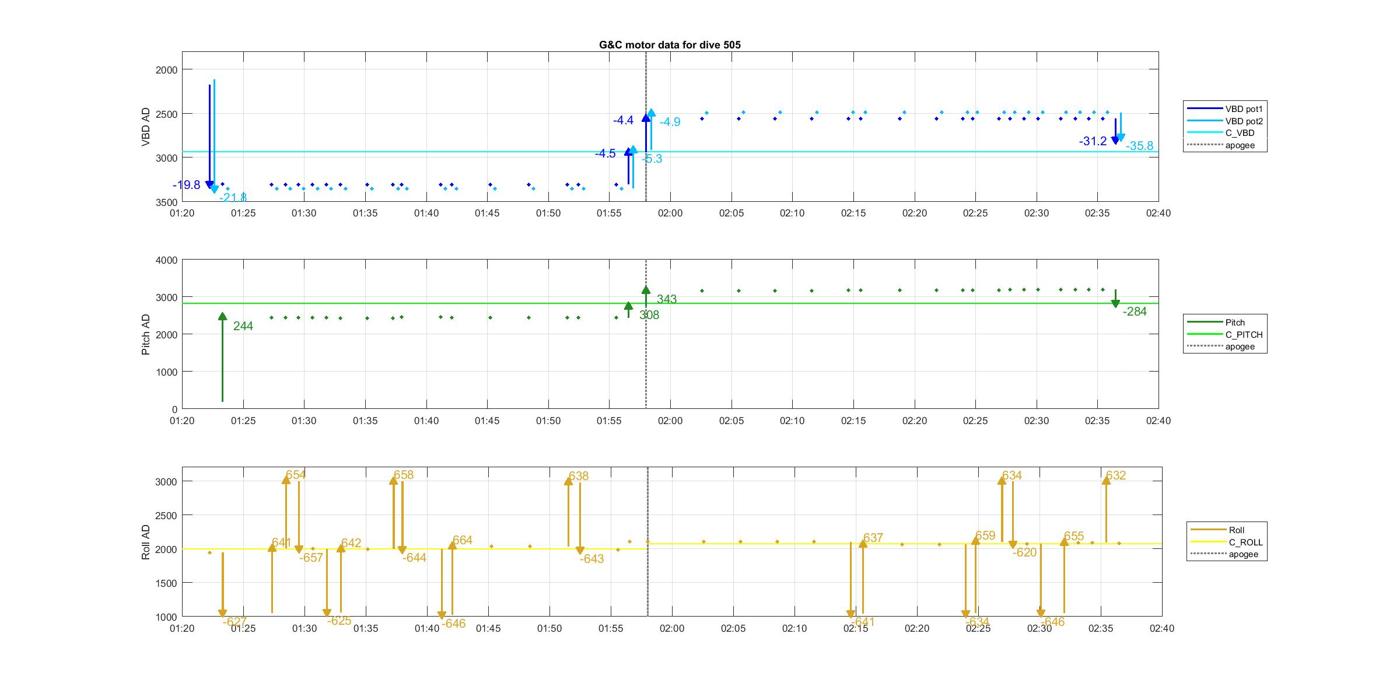This screenshot has height=693, width=1400.
Task: Click the '3500' tick on the VBD axis
Action: click(167, 202)
